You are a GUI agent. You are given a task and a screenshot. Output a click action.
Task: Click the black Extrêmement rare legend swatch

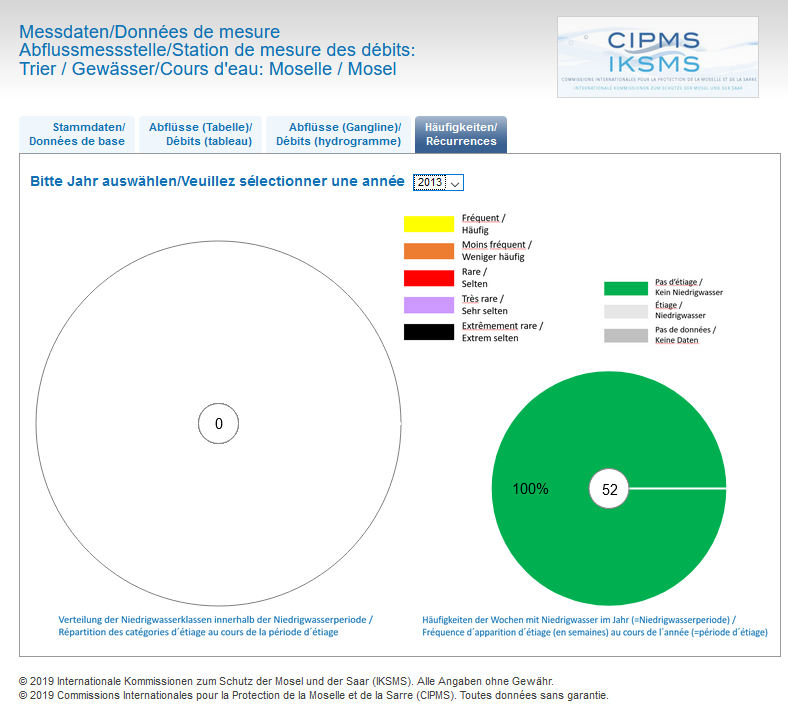pos(429,332)
